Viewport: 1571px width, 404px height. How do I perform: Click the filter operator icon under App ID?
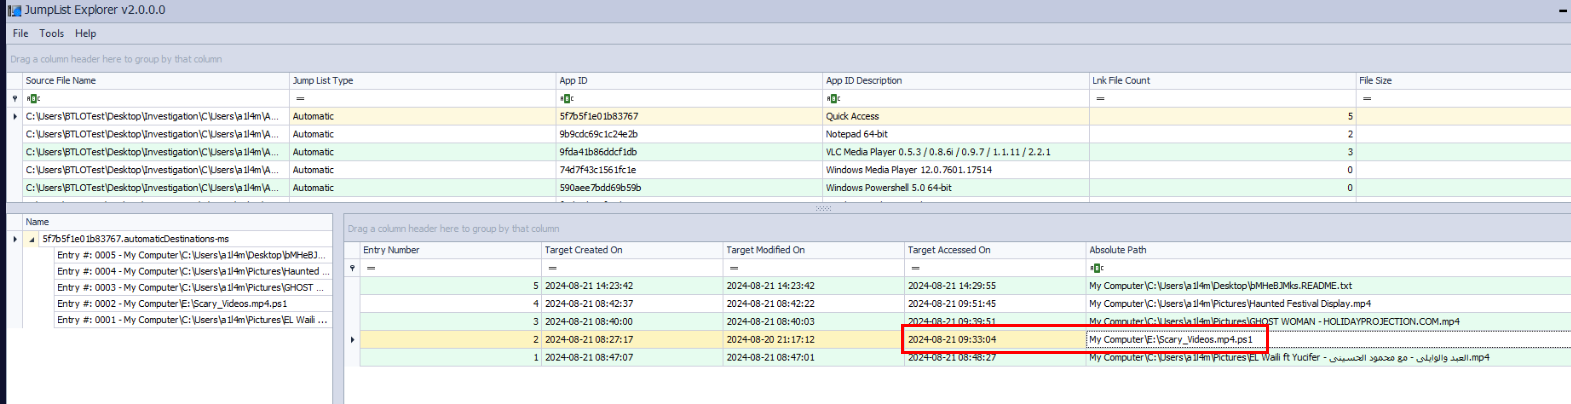click(x=567, y=99)
